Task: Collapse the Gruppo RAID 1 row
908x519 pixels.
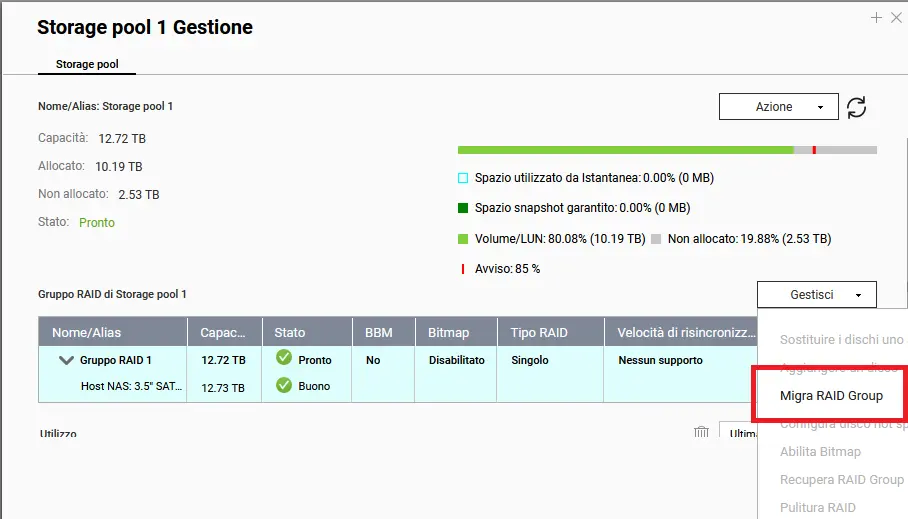Action: tap(67, 360)
